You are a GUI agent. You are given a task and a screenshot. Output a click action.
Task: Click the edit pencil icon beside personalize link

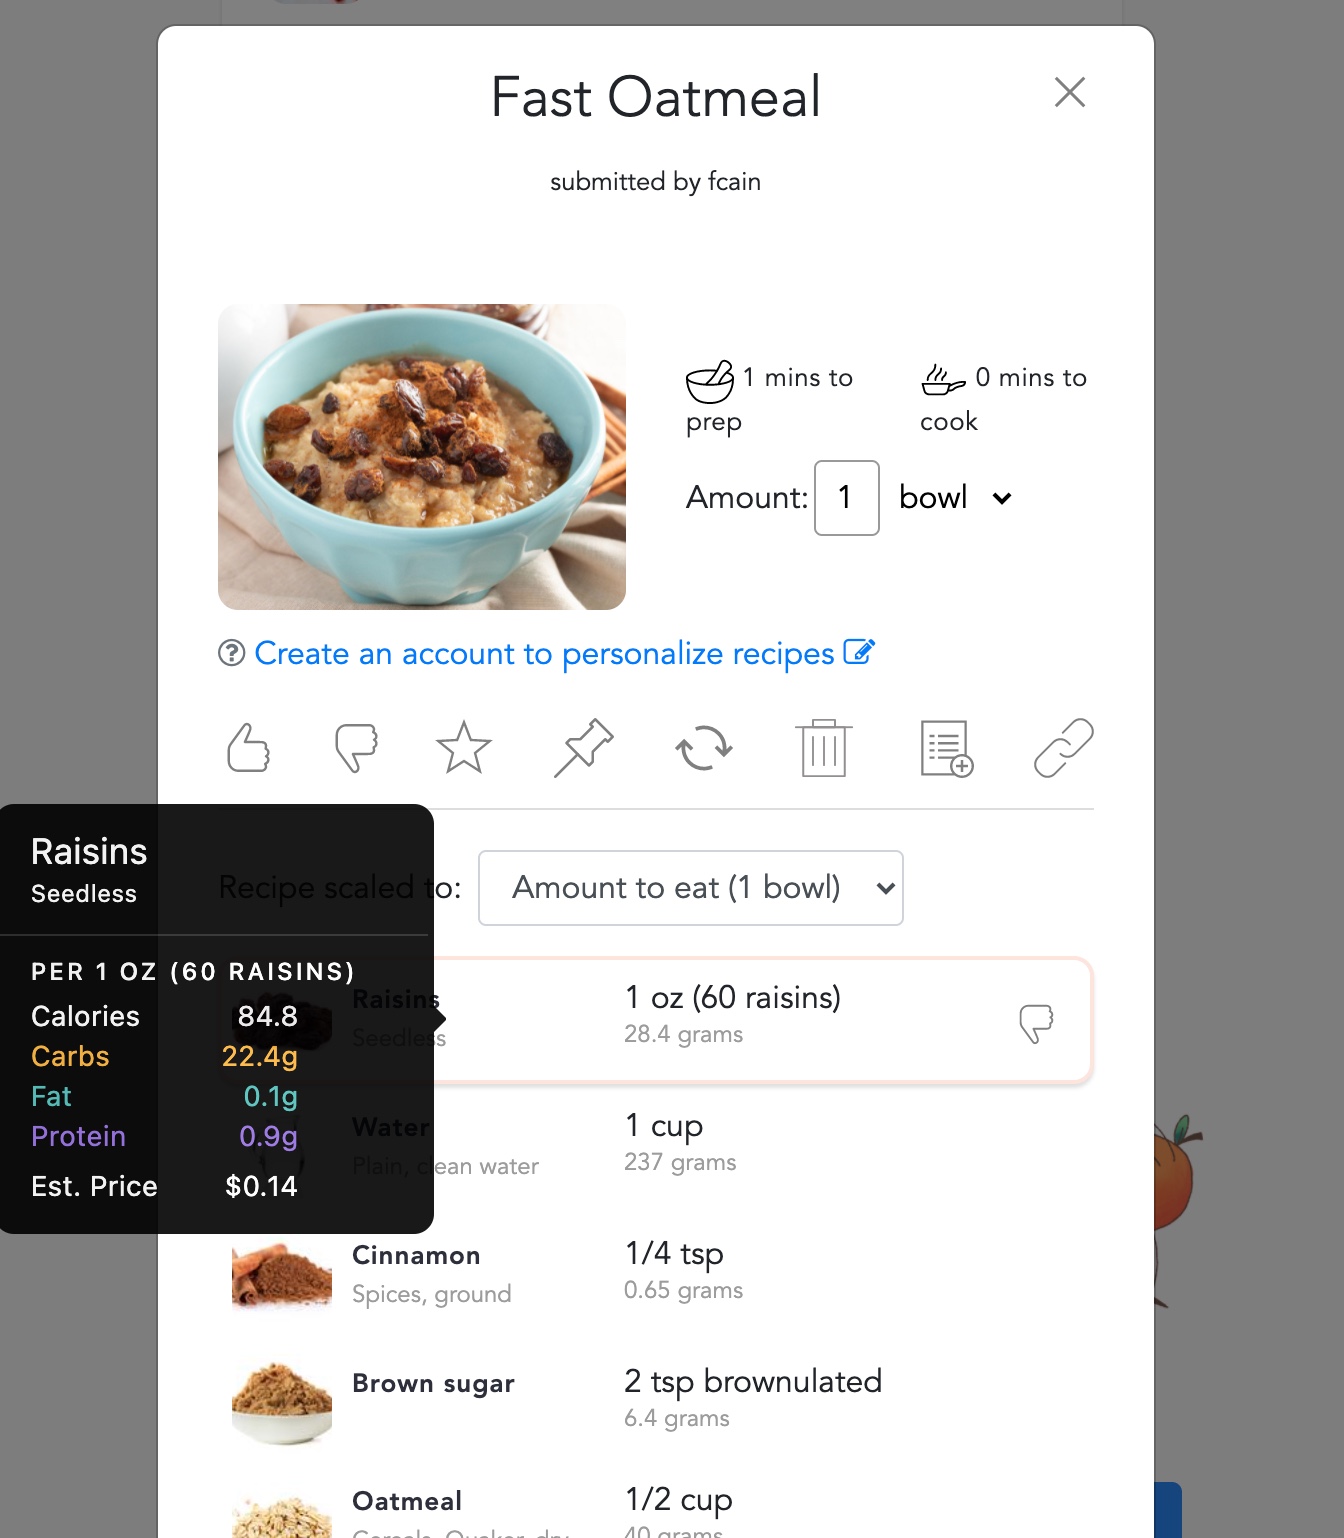tap(859, 652)
